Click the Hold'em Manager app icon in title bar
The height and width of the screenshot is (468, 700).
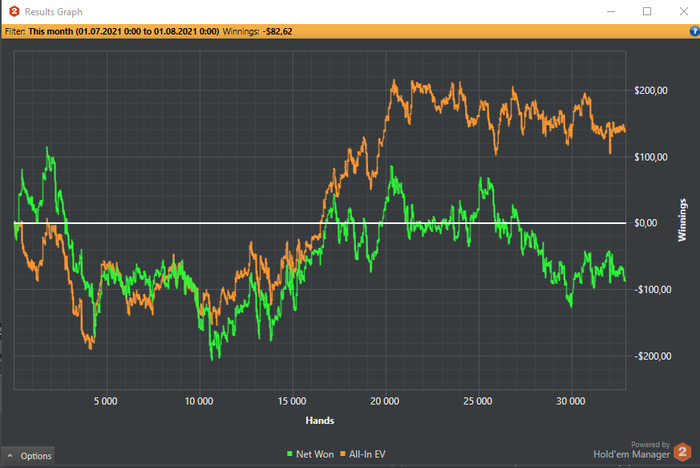(x=14, y=12)
